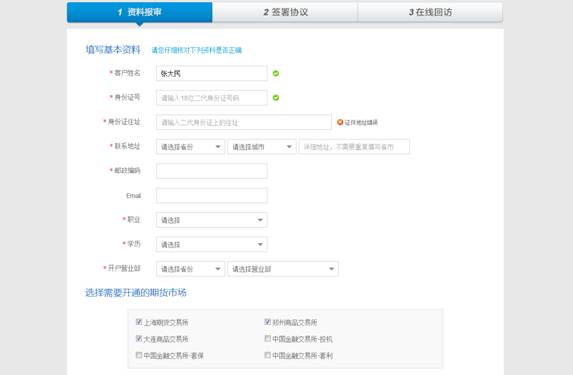573x375 pixels.
Task: Toggle 郑州商品交易所 checkbox
Action: click(x=267, y=322)
